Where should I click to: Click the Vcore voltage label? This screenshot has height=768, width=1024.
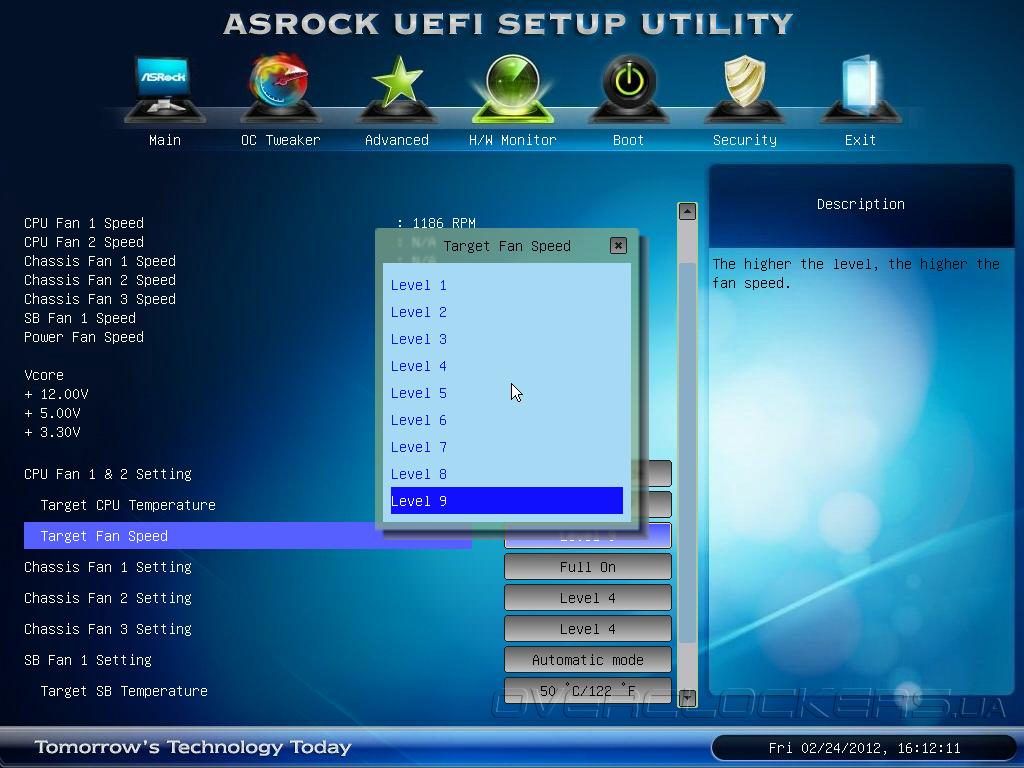coord(44,375)
